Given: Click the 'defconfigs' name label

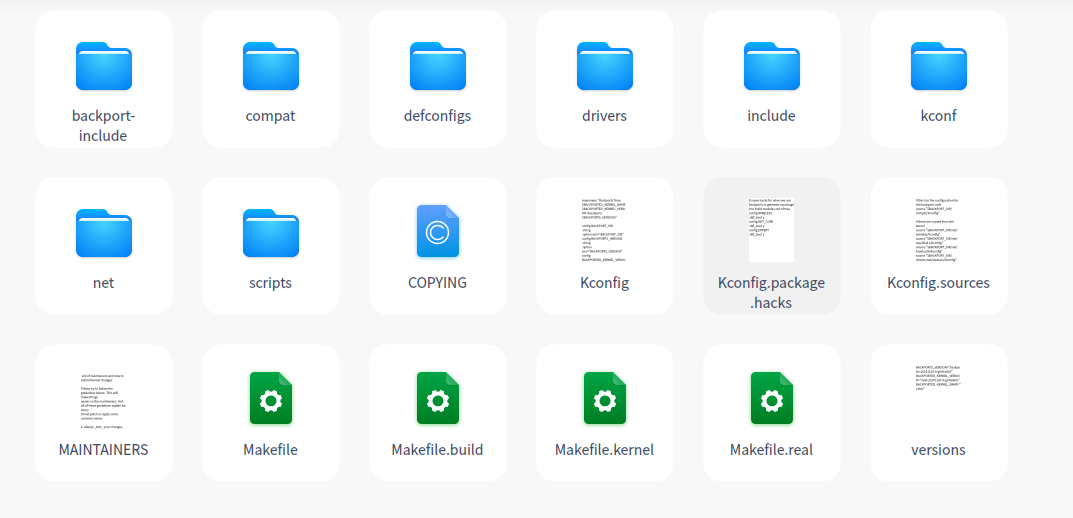Looking at the screenshot, I should coord(437,116).
